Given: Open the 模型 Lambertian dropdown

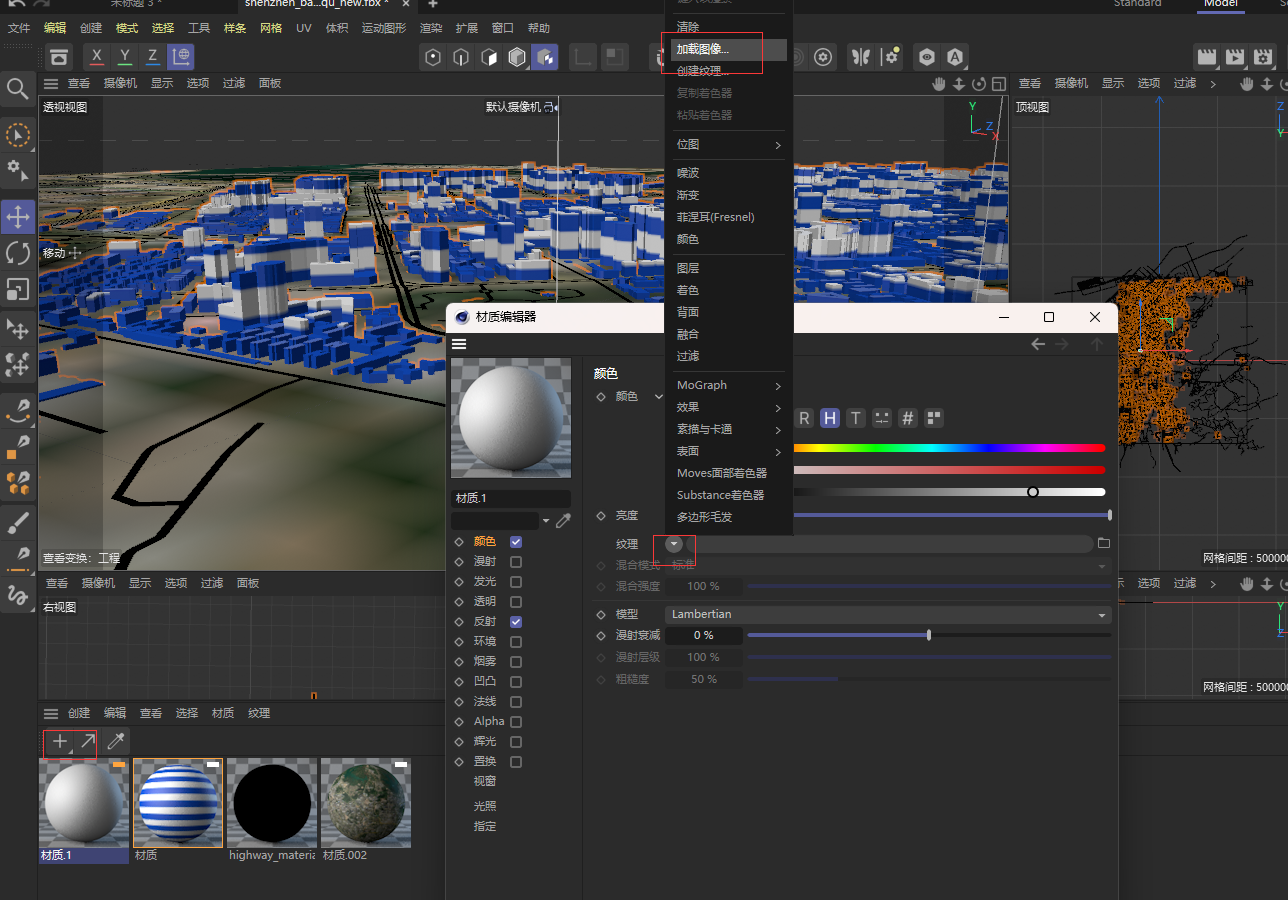Looking at the screenshot, I should (x=887, y=614).
